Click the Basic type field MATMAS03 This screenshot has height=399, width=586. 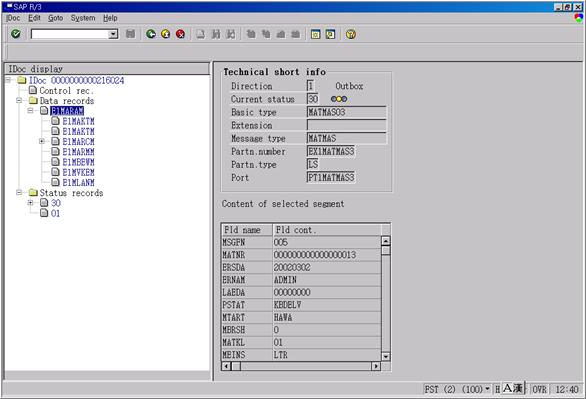coord(346,112)
